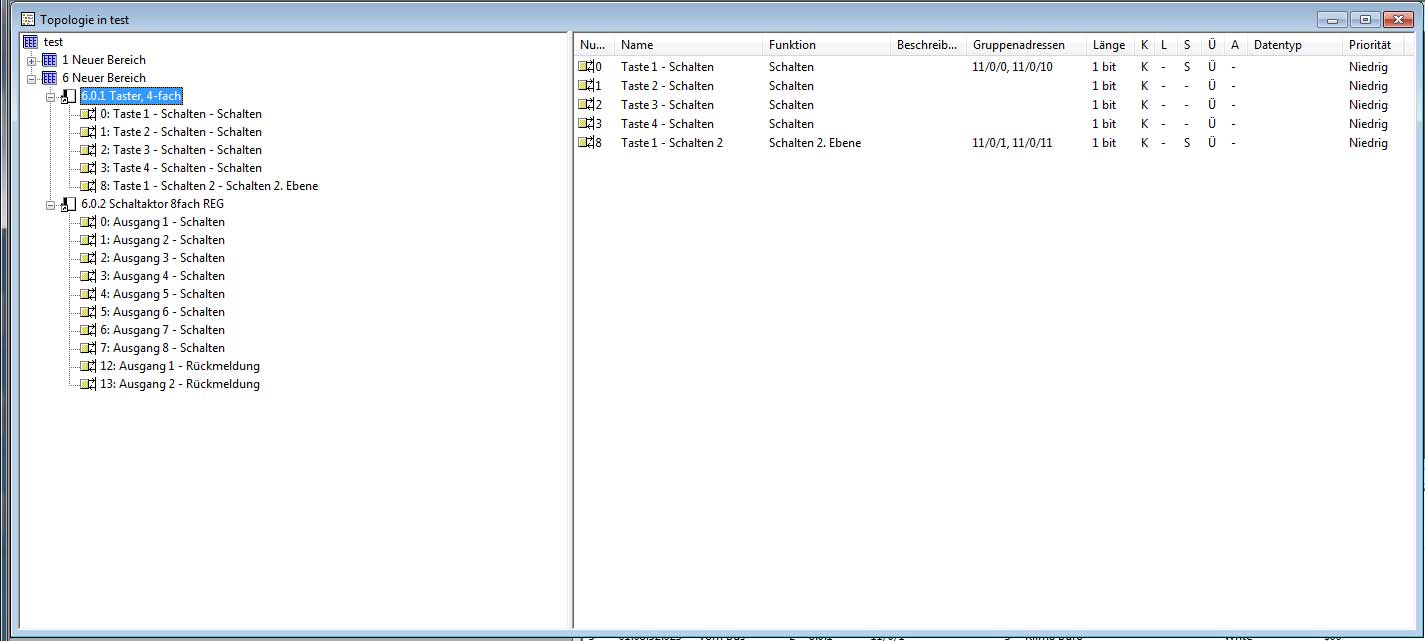Viewport: 1425px width, 641px height.
Task: Click tree icon of 12: Ausgang 1 - Rückmeldung
Action: 88,366
